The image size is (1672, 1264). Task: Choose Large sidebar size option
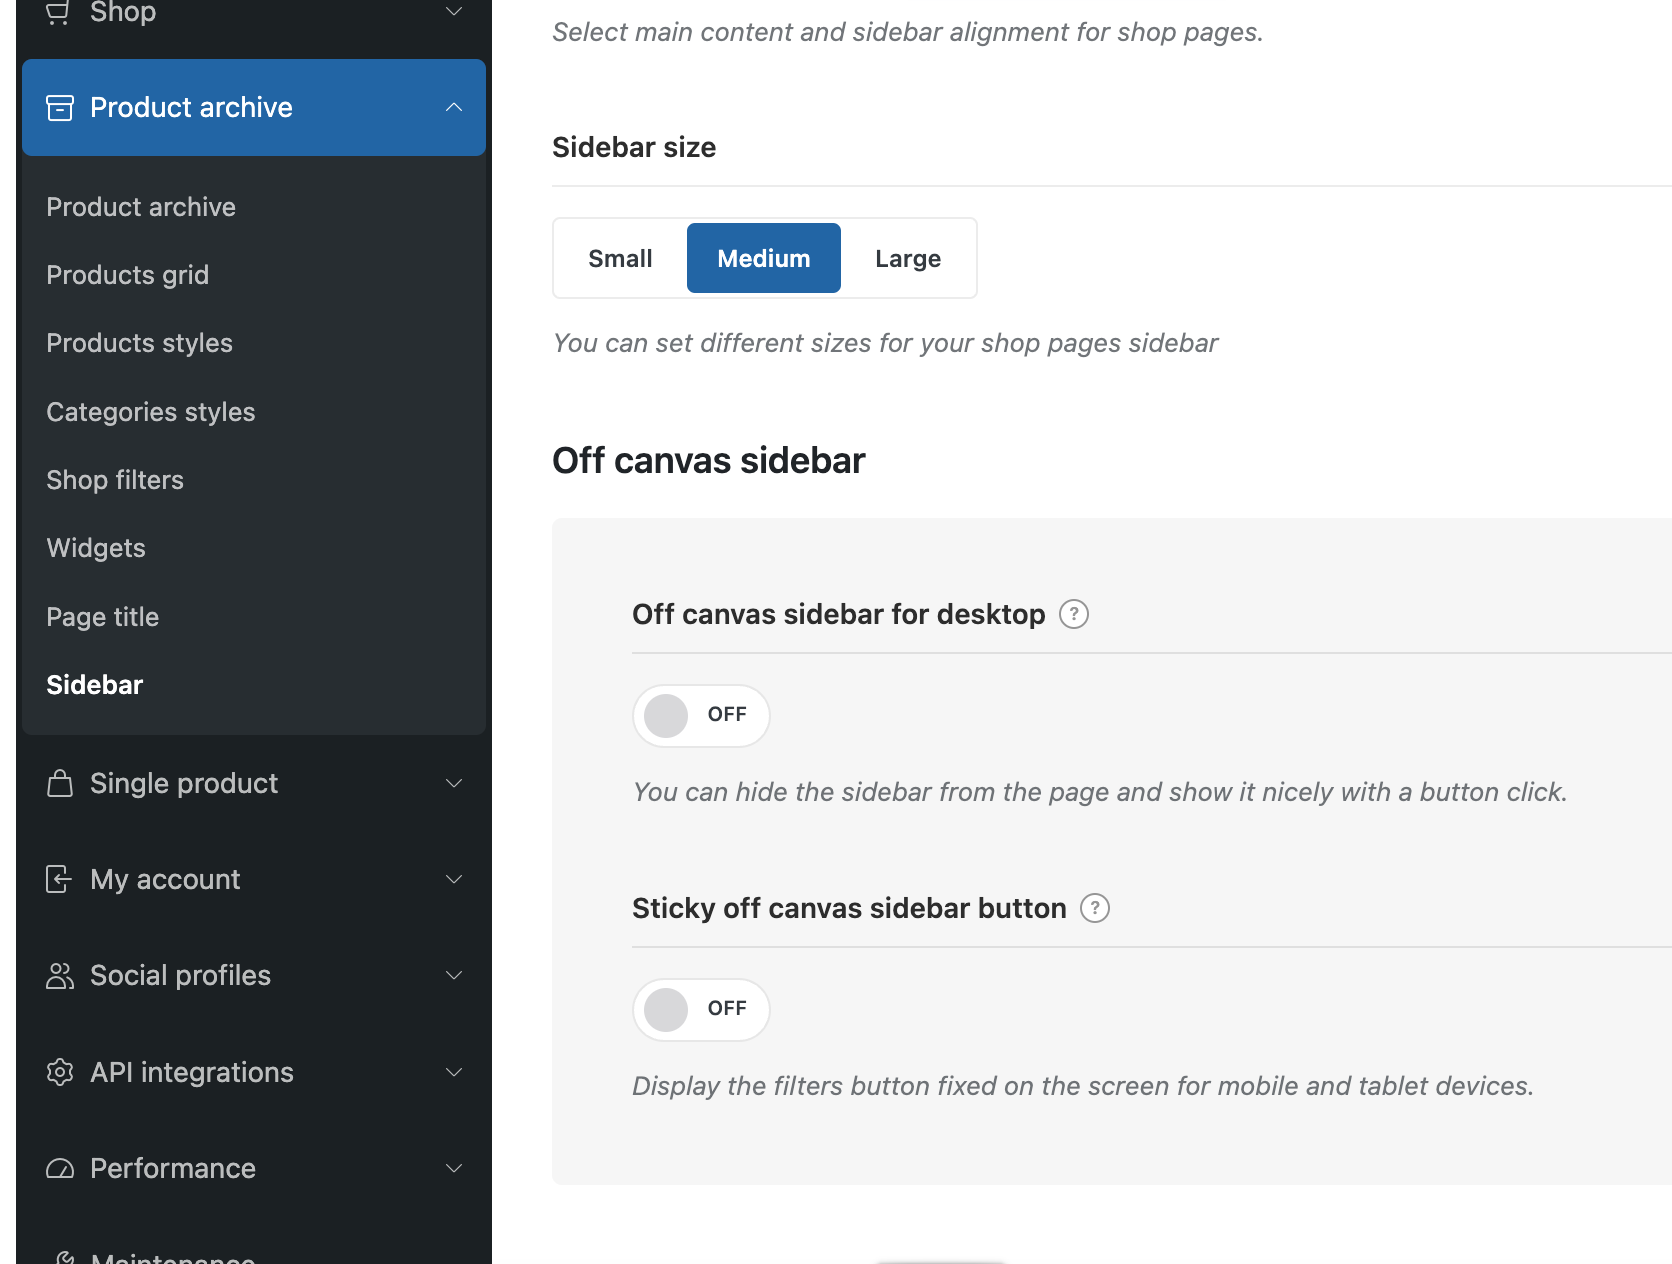coord(907,258)
